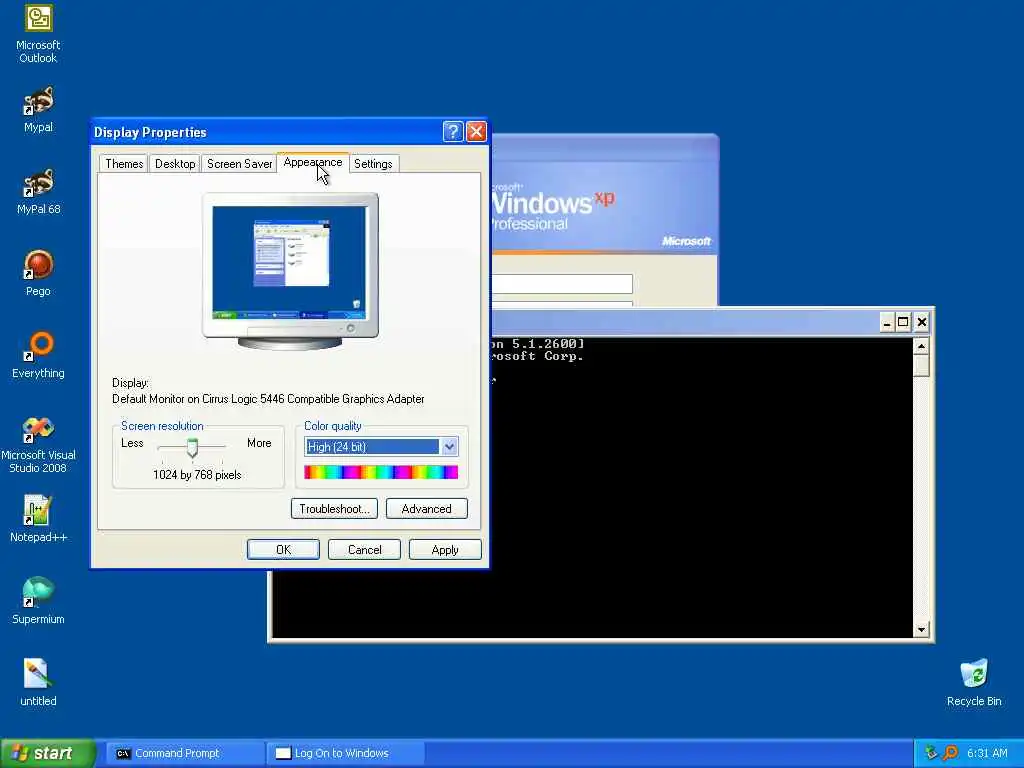Screen dimensions: 1024x768
Task: Confirm with the OK button
Action: click(x=283, y=550)
